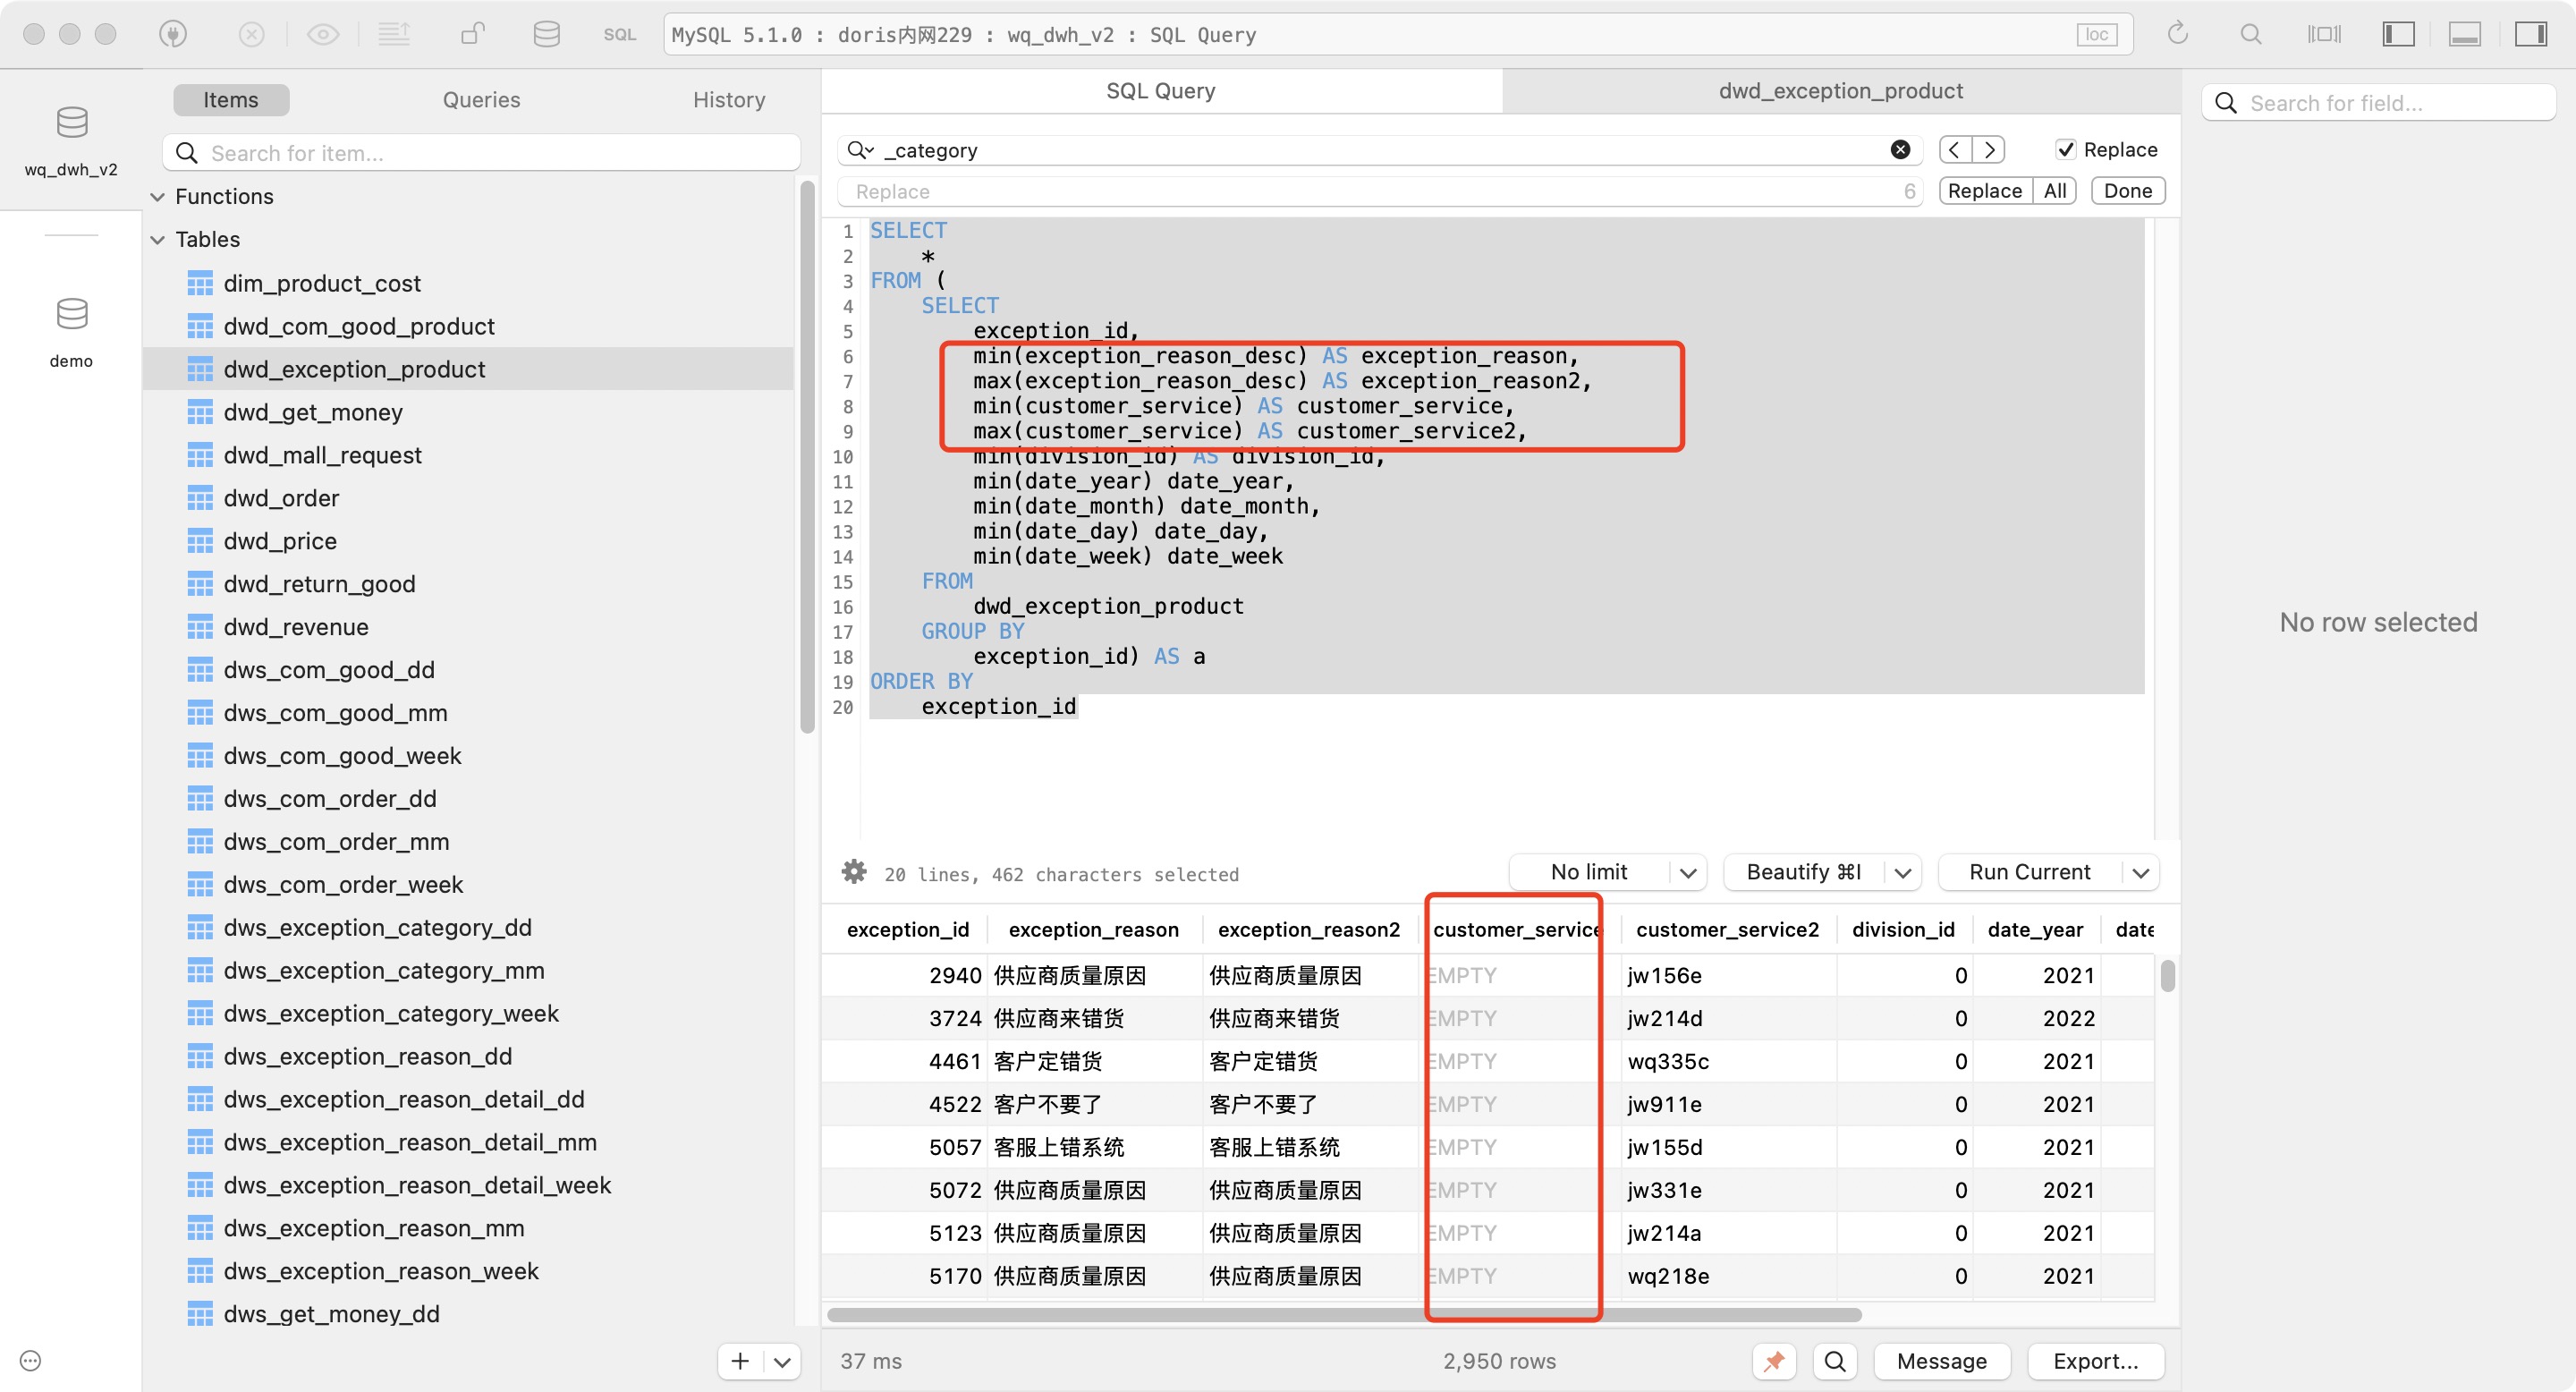
Task: Uncheck the Replace checkbox
Action: 2064,150
